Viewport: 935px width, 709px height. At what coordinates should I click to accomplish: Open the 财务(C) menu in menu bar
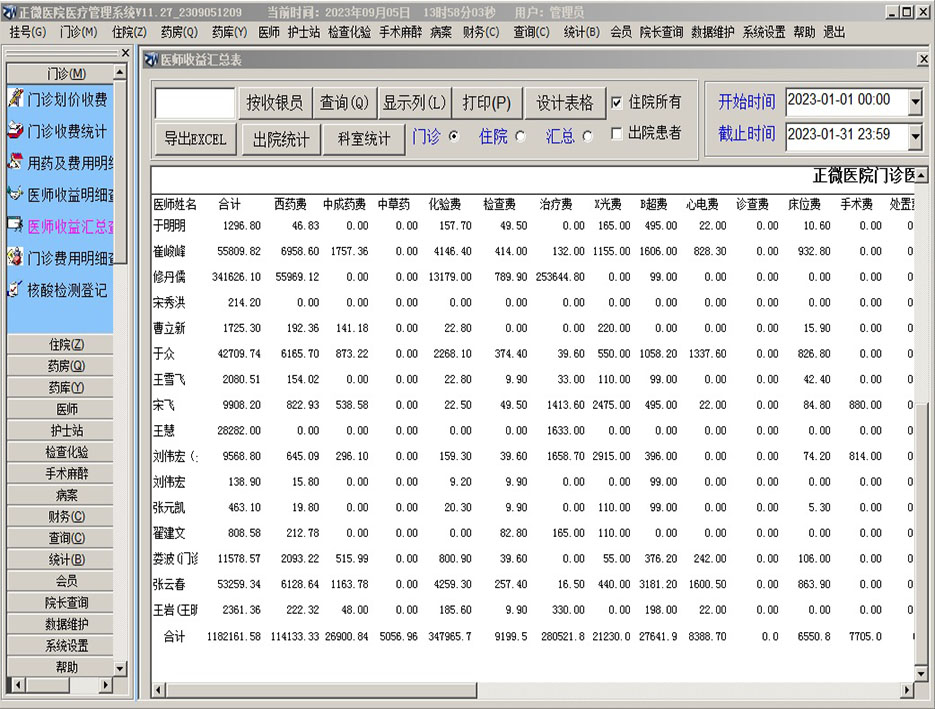pos(480,32)
